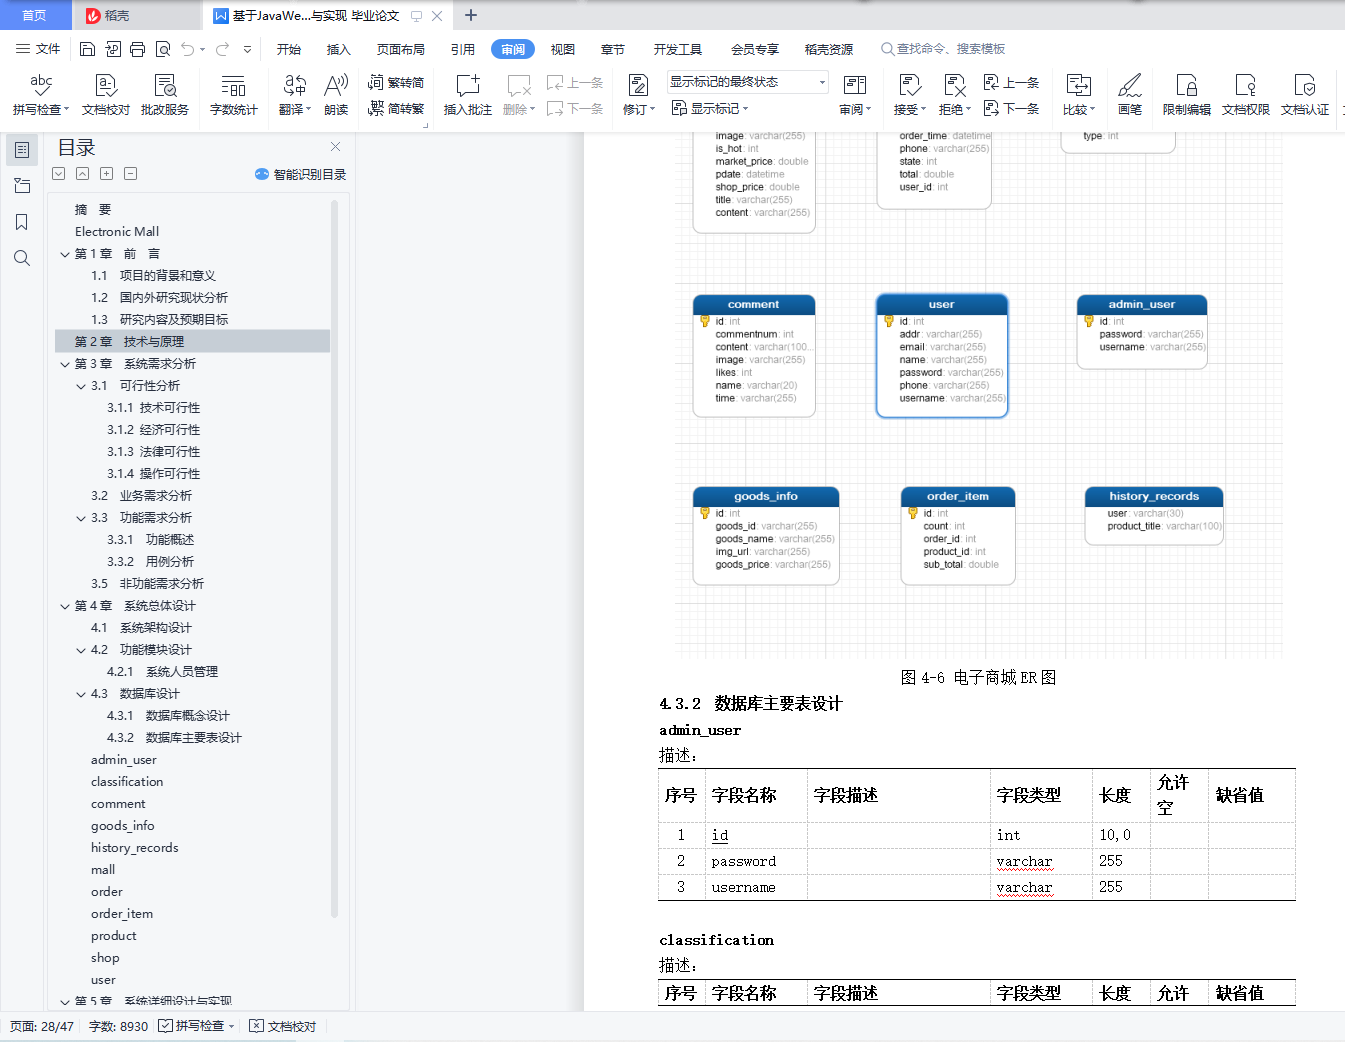Image resolution: width=1345 pixels, height=1042 pixels.
Task: Go to next revision 下一条 beside 拒绝
Action: pos(1012,108)
